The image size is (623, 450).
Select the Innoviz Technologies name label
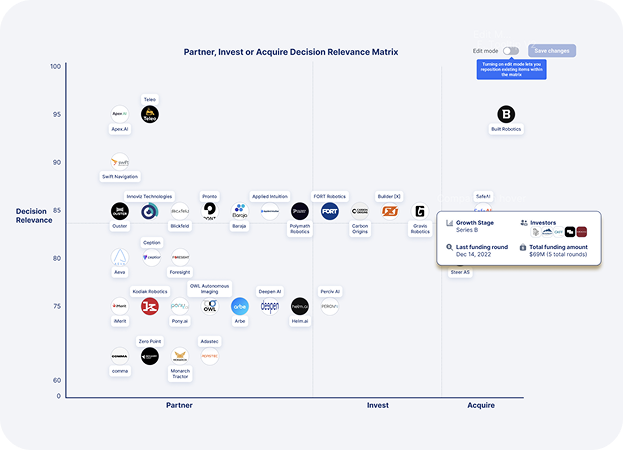tap(149, 197)
